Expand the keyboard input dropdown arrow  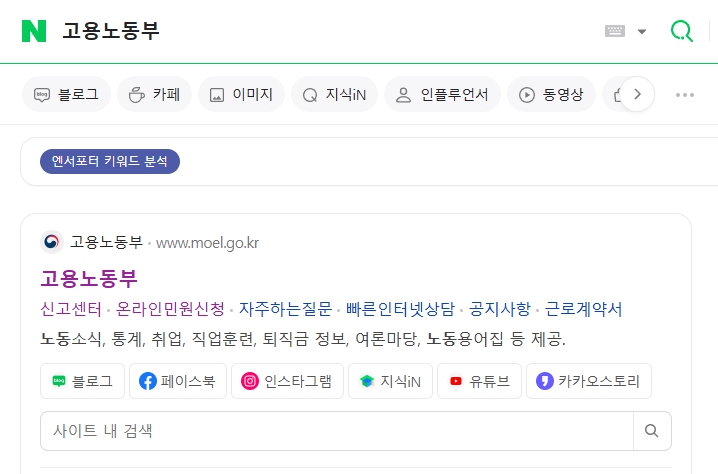click(x=642, y=31)
